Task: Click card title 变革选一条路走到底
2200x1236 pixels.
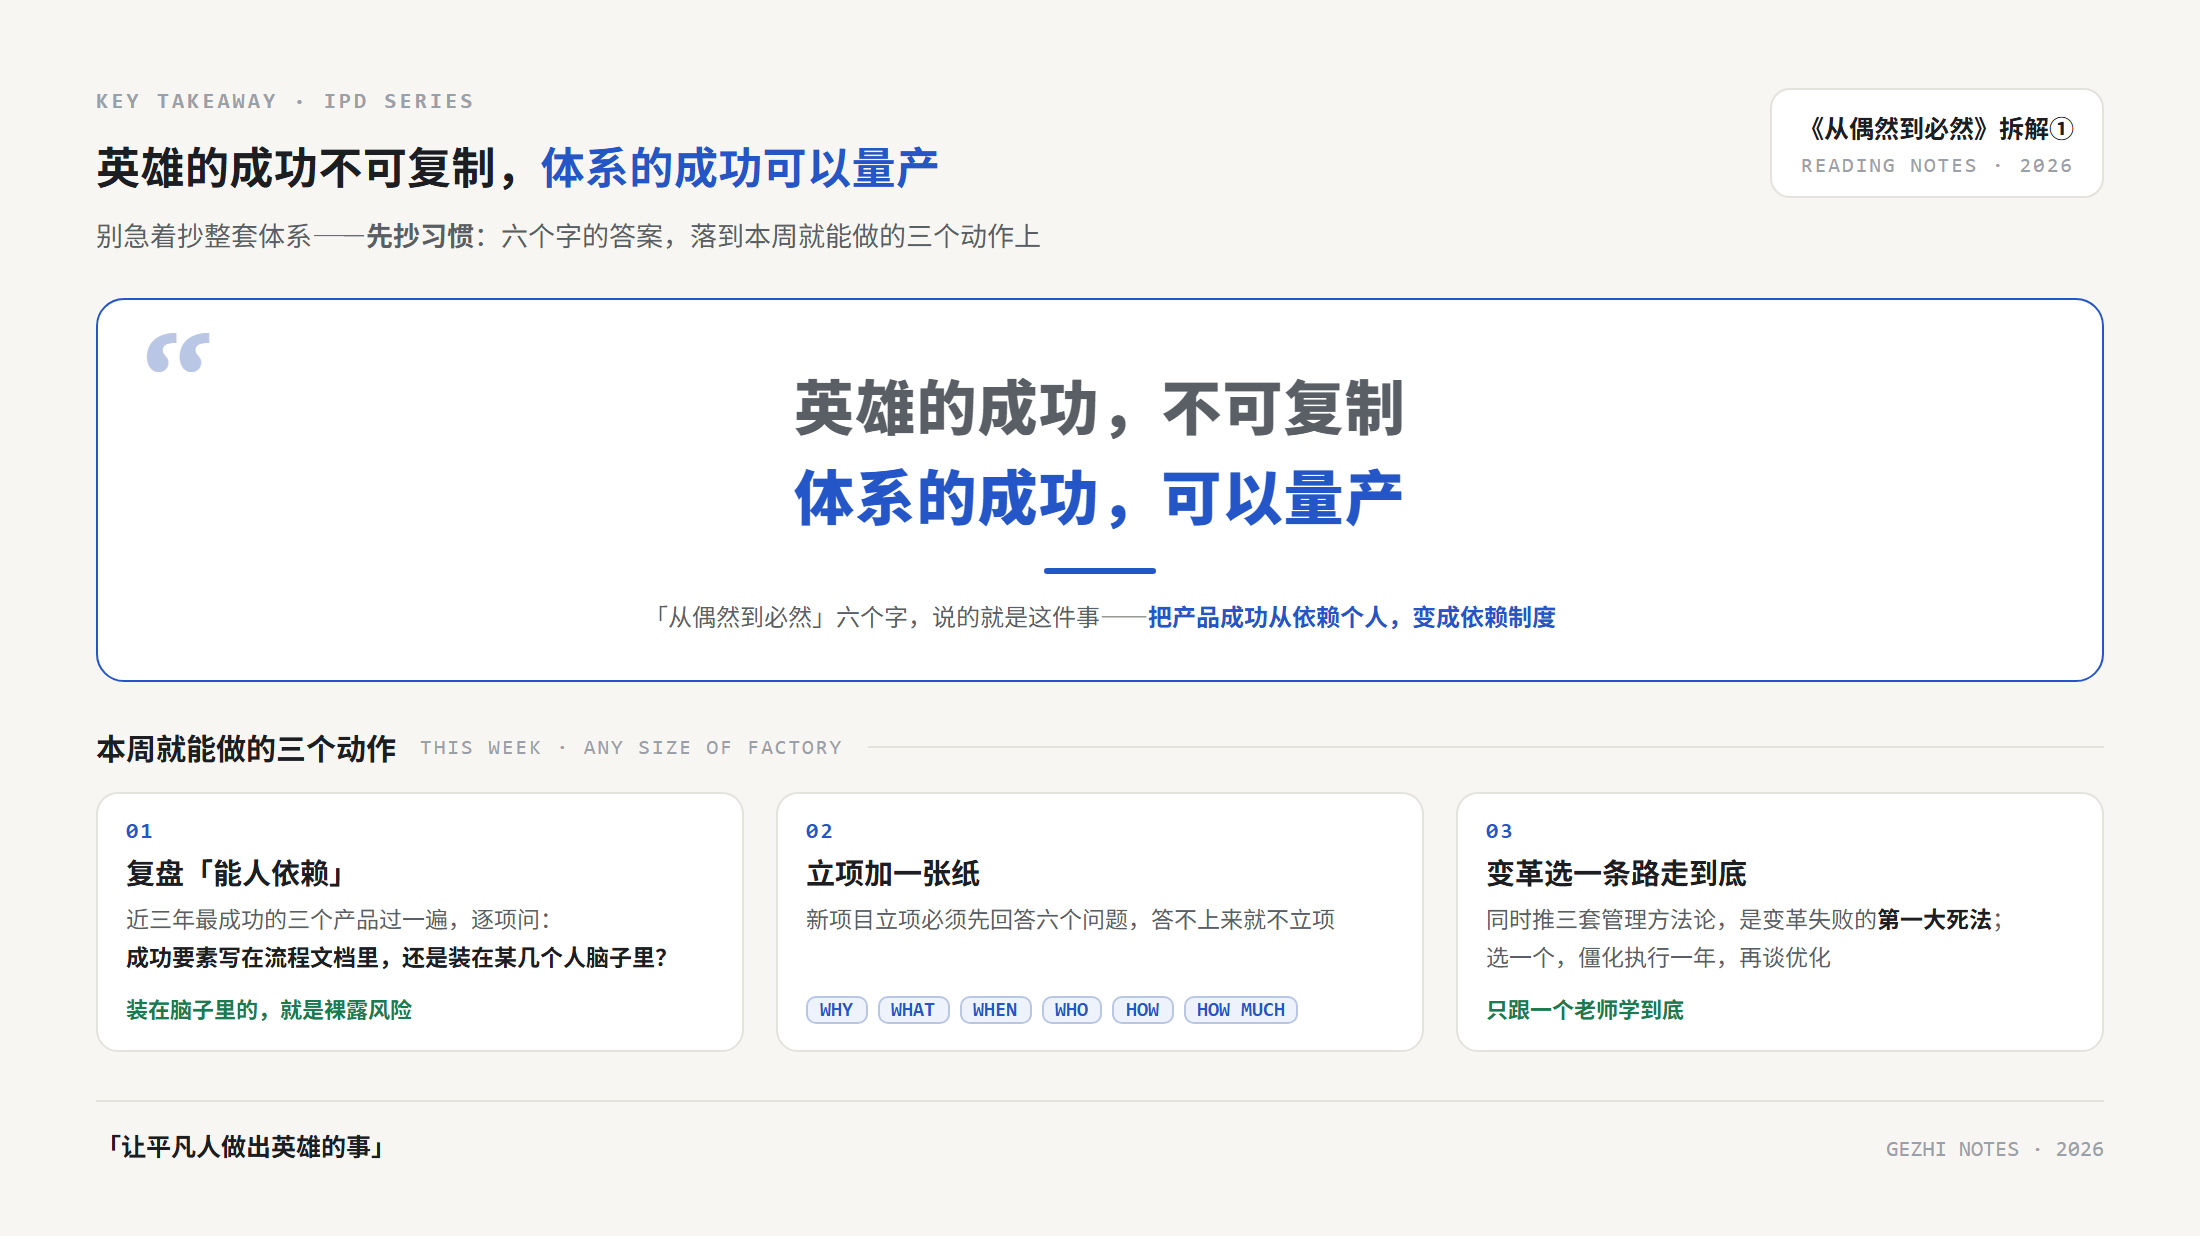Action: point(1616,873)
